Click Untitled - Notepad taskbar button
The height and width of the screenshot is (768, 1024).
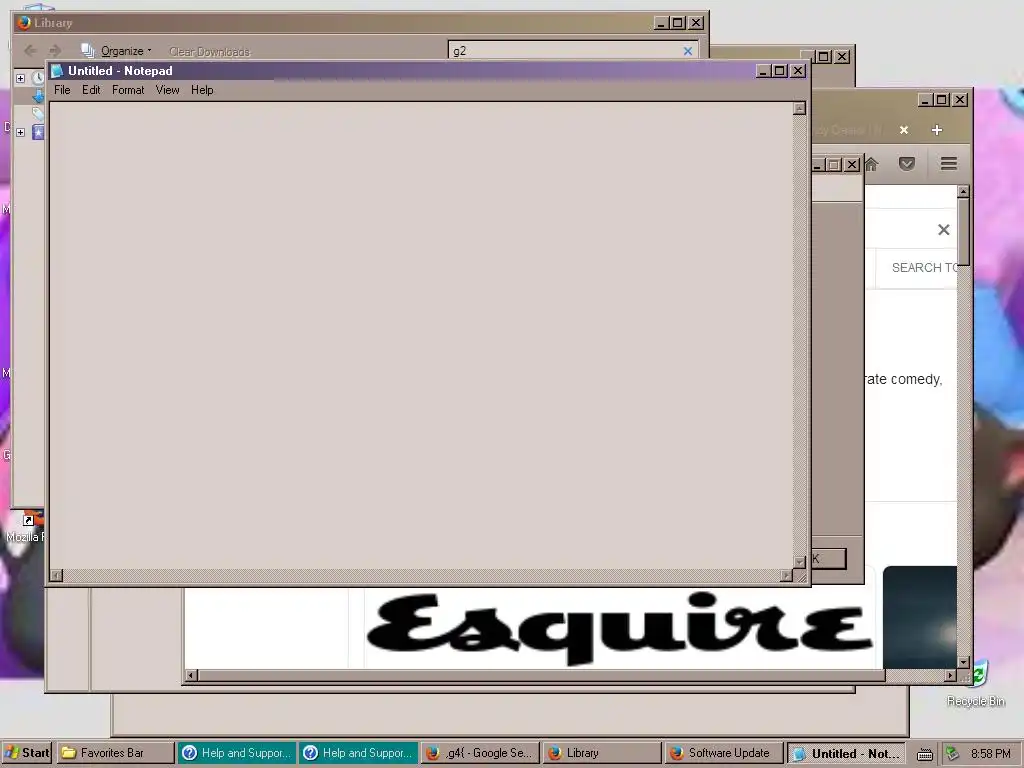tap(847, 753)
